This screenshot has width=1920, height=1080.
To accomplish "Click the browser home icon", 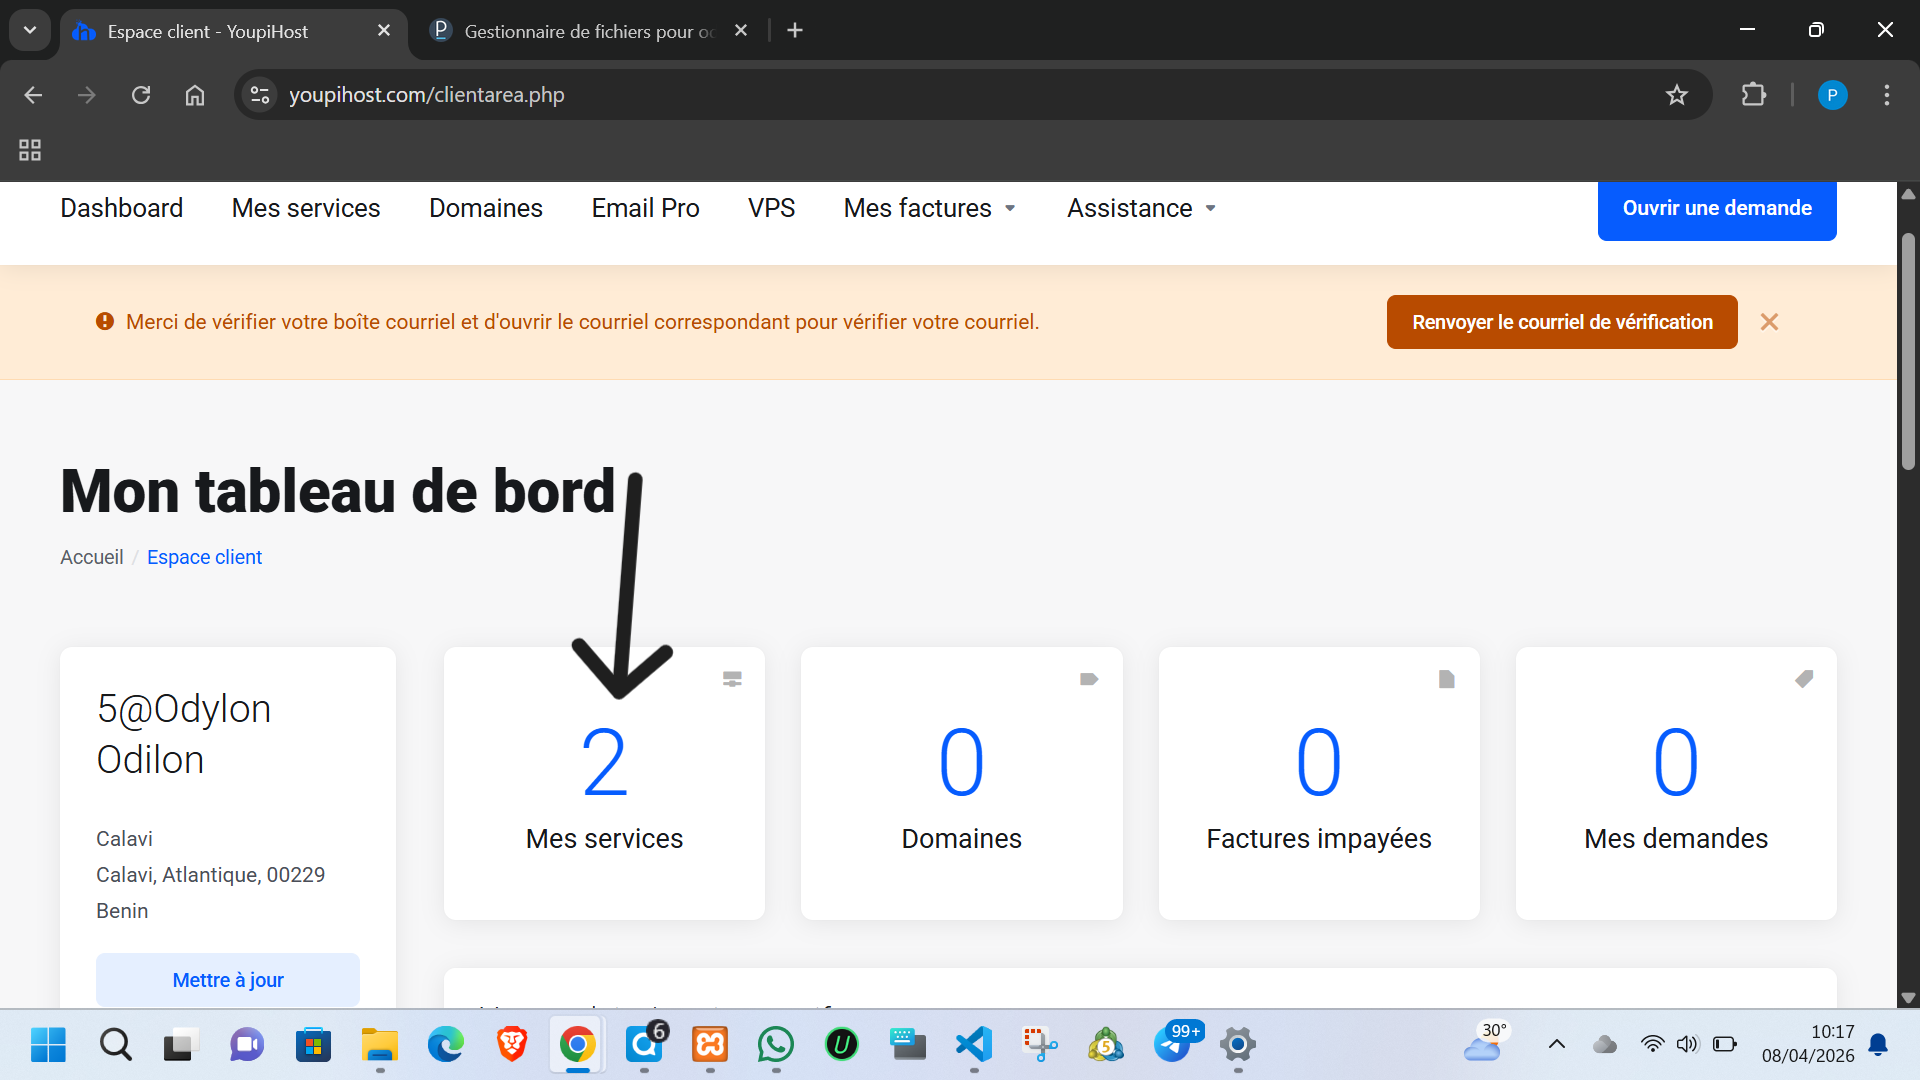I will click(195, 95).
